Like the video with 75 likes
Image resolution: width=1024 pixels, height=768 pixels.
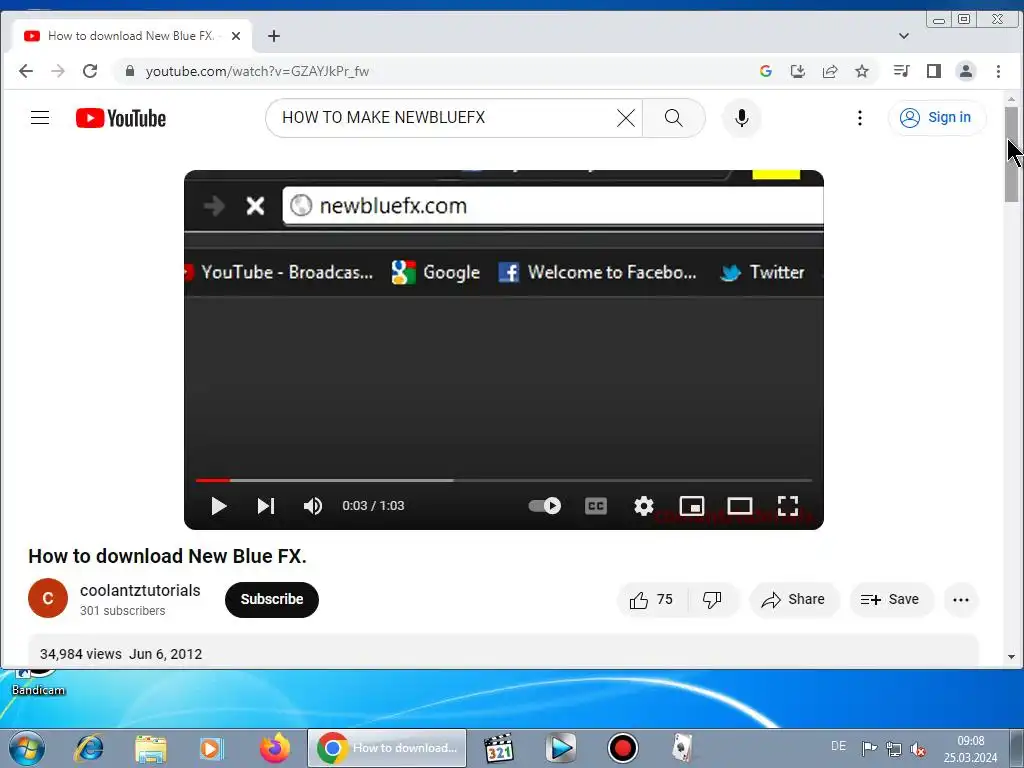coord(651,600)
